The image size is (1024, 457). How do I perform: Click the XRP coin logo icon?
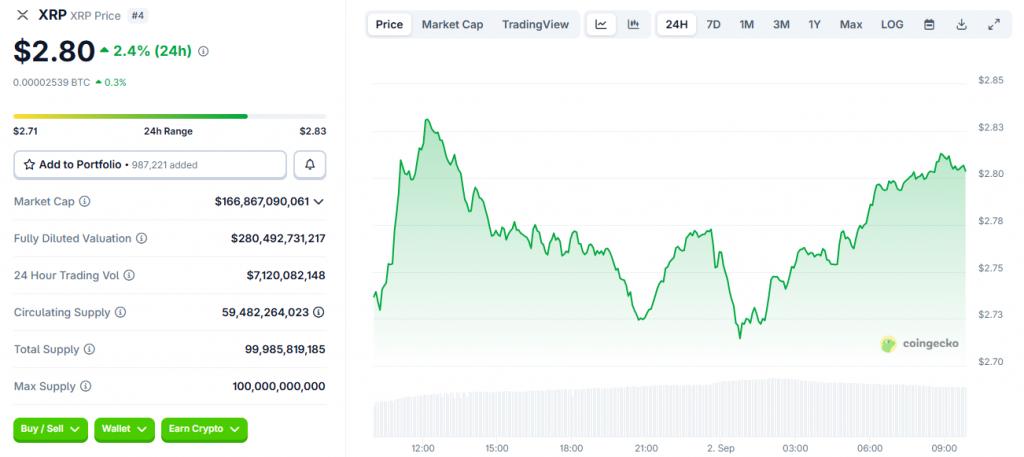pos(22,15)
